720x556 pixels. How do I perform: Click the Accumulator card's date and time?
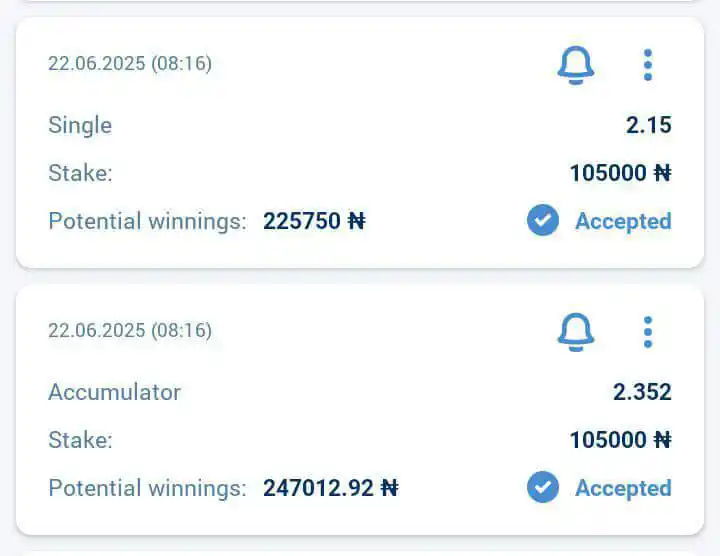(x=130, y=331)
